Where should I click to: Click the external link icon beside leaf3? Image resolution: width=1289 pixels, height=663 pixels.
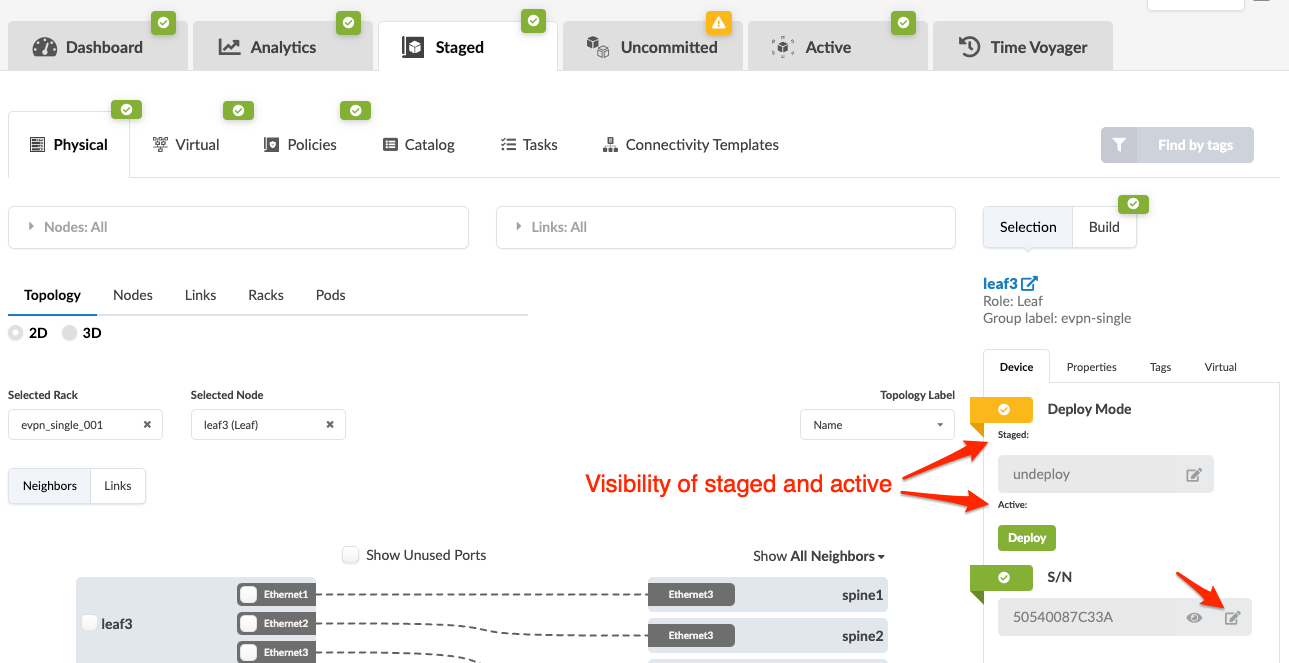coord(1029,284)
